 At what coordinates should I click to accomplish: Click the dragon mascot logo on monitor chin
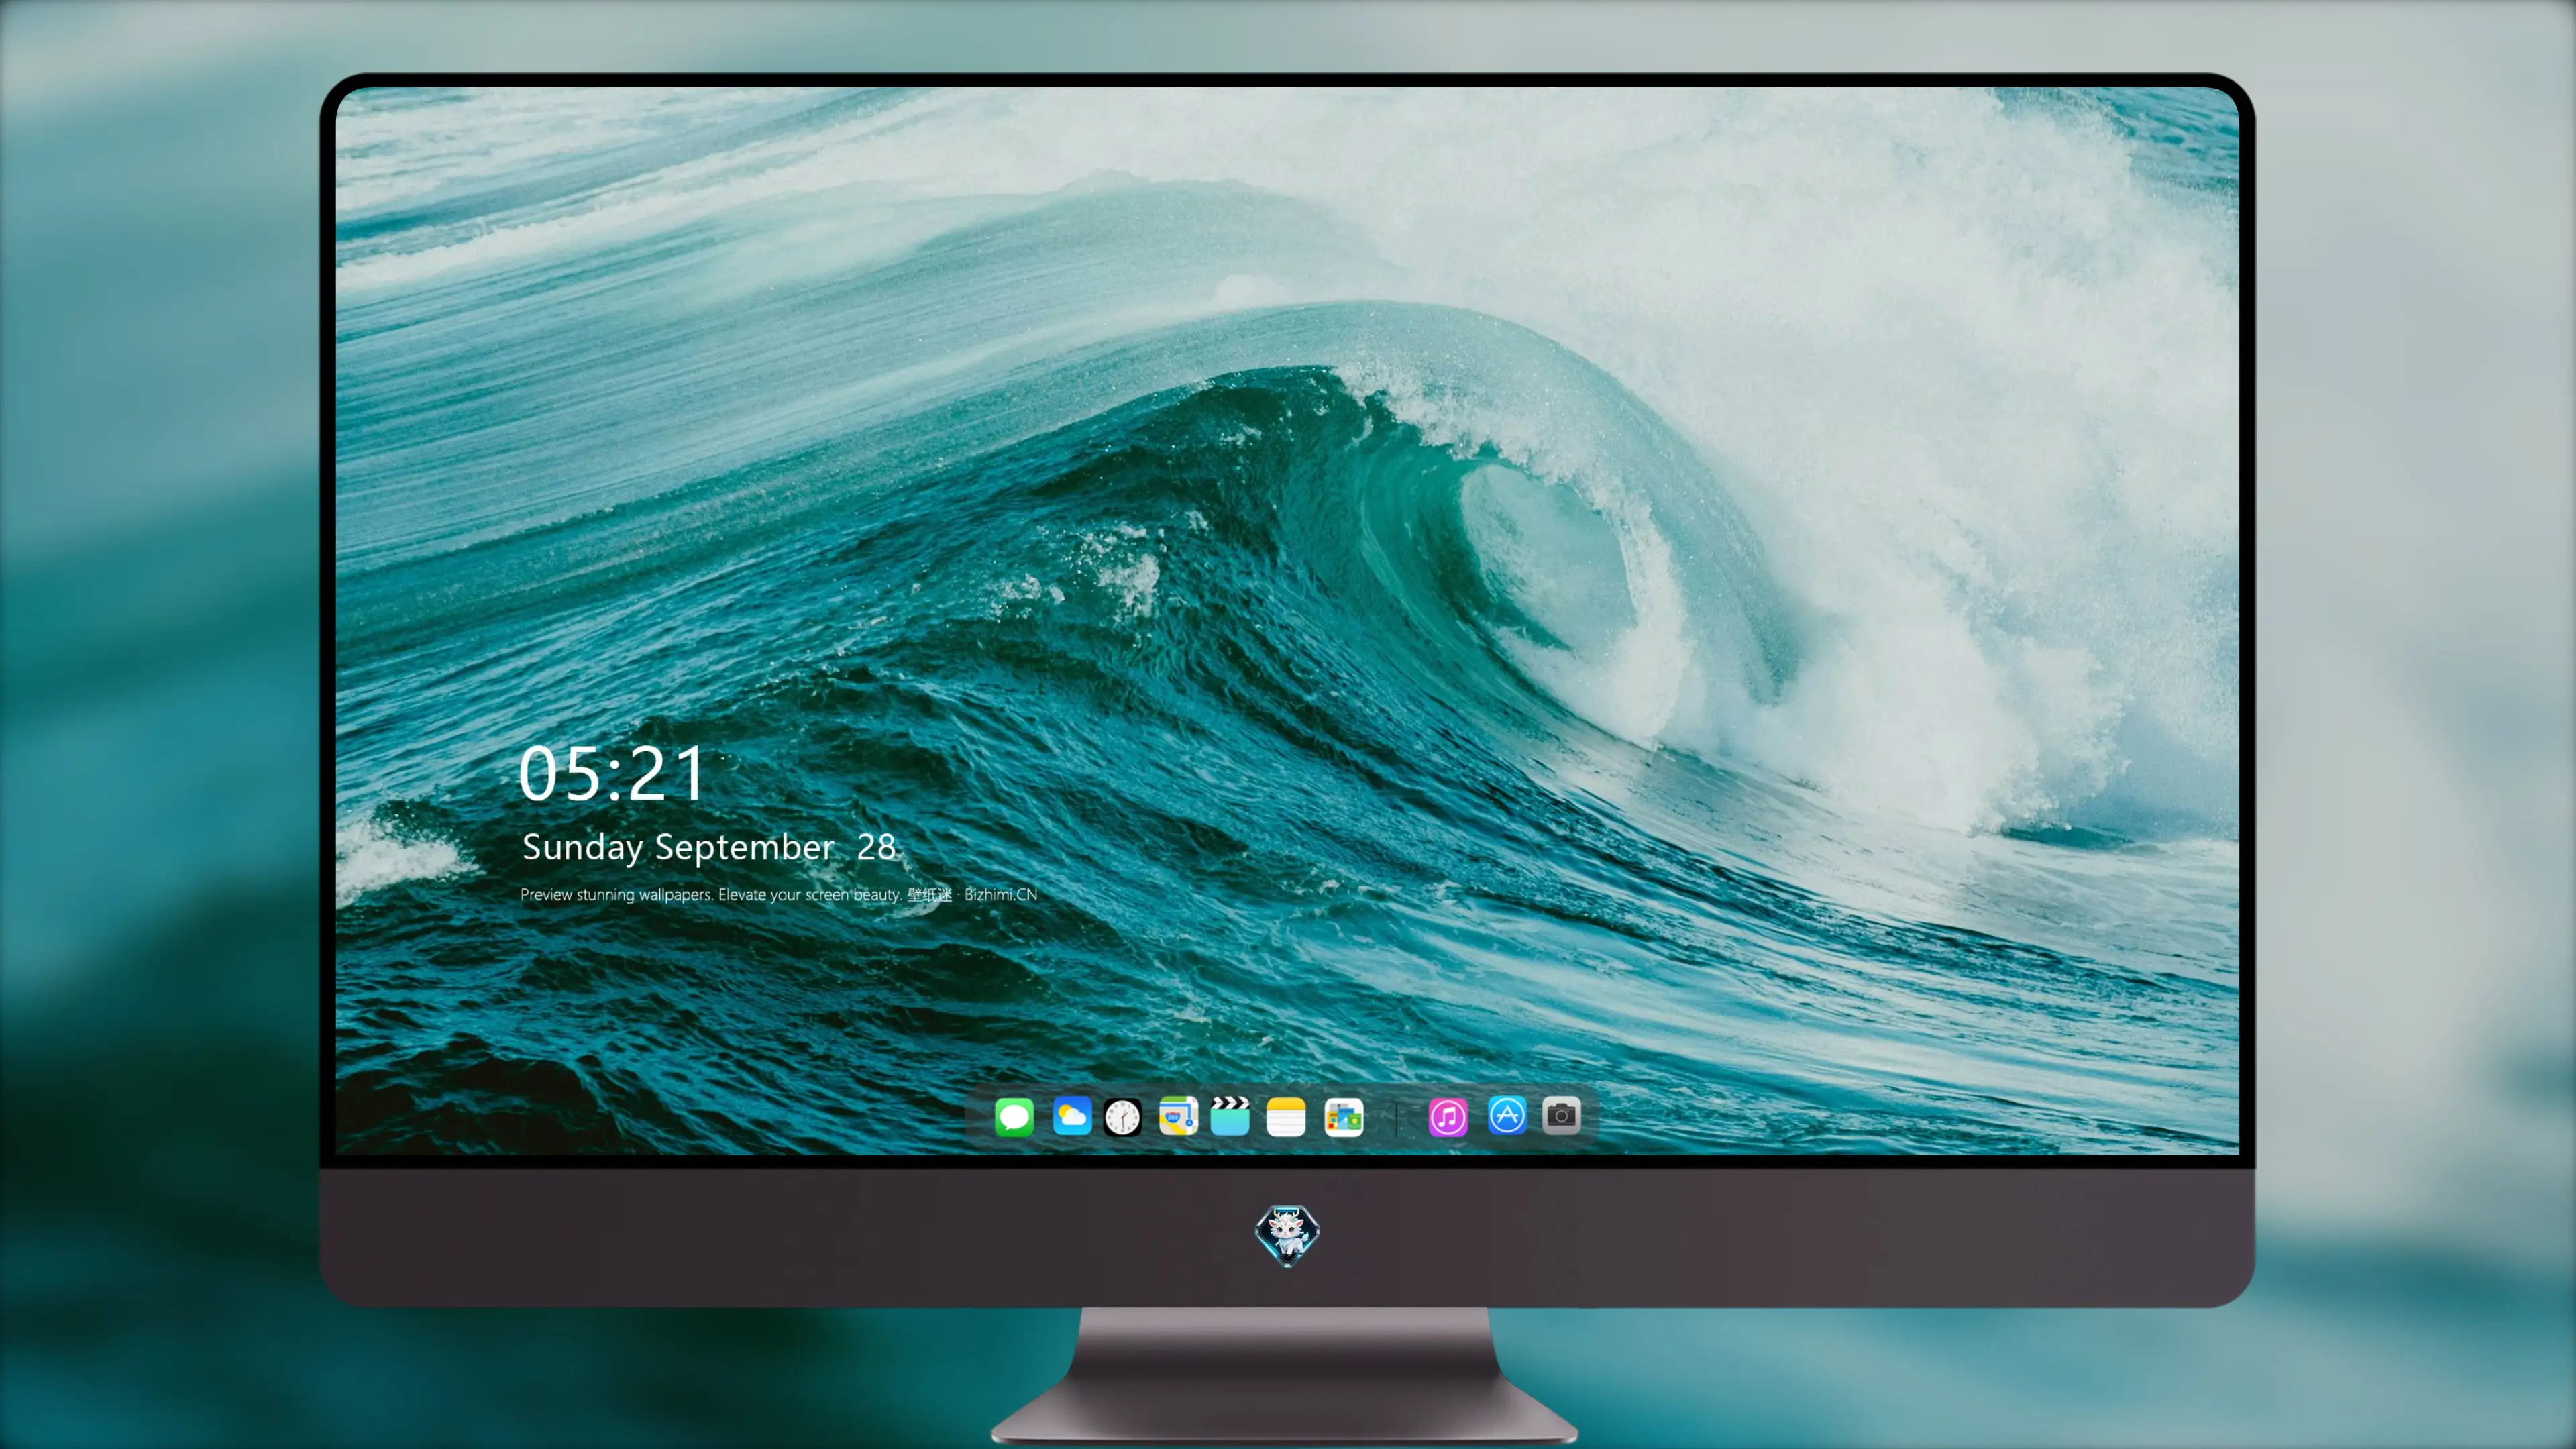(x=1287, y=1235)
